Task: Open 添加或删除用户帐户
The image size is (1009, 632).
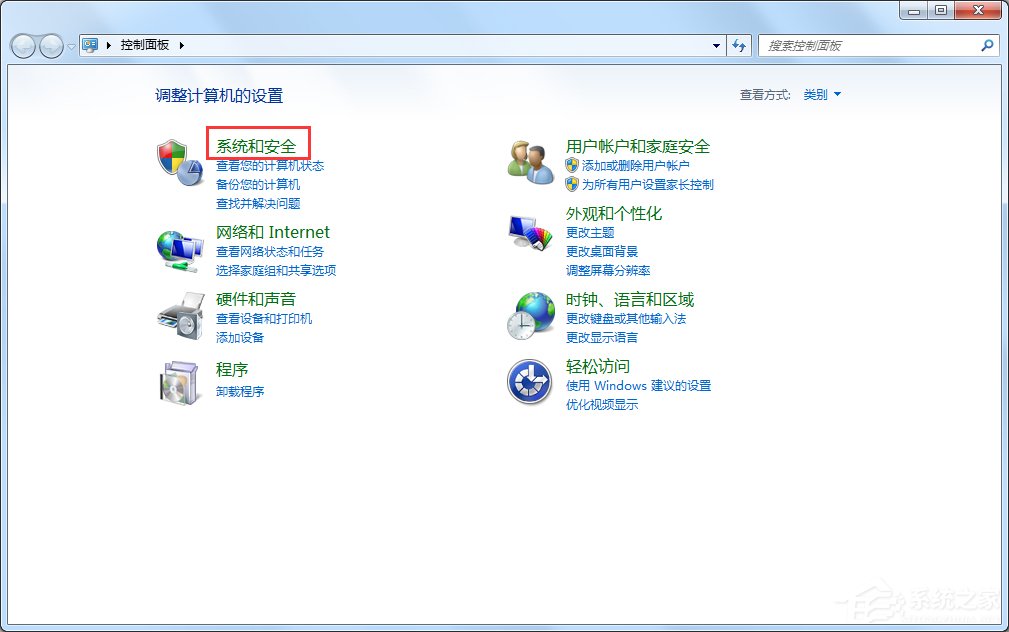Action: coord(637,165)
